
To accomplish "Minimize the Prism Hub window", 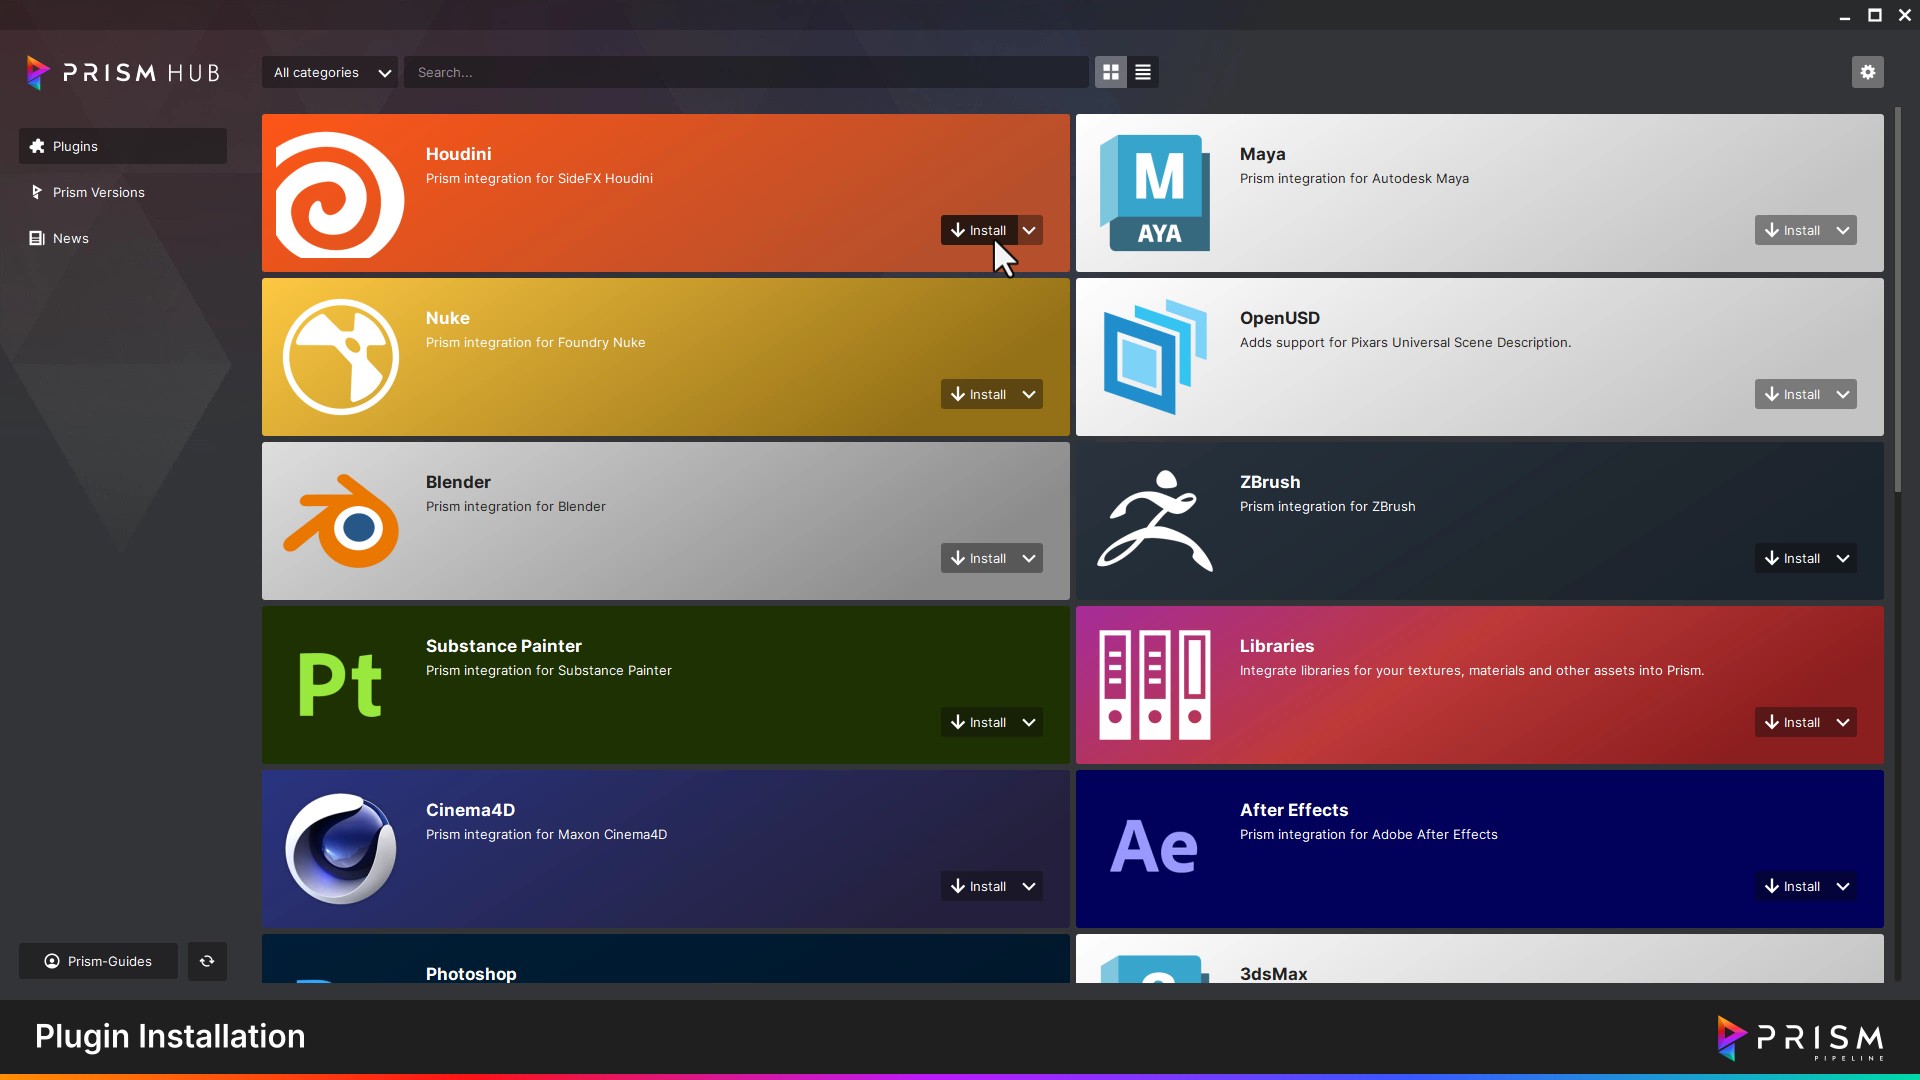I will [x=1845, y=15].
